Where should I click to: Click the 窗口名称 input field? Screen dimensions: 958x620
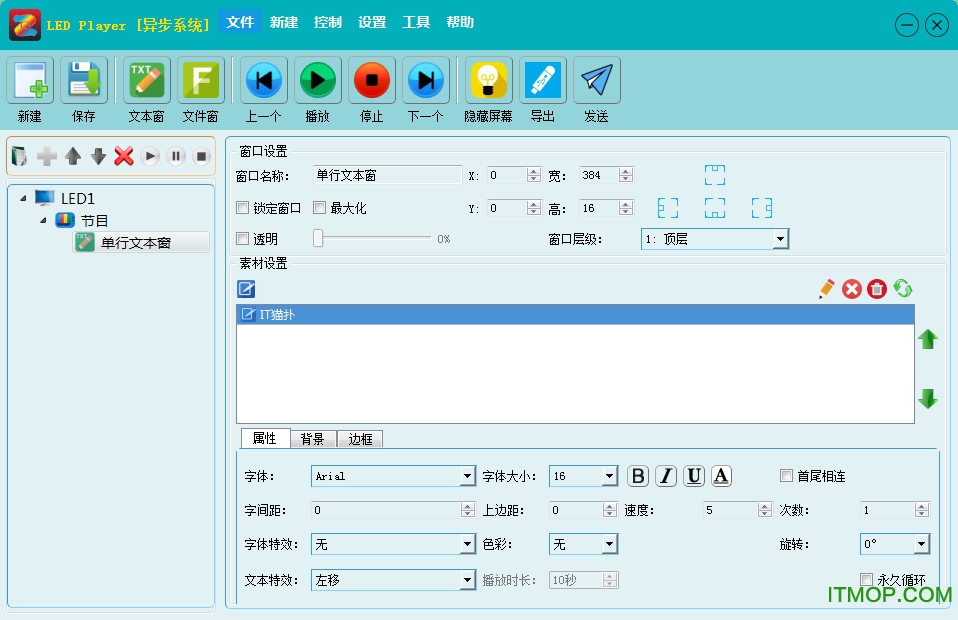click(x=387, y=175)
